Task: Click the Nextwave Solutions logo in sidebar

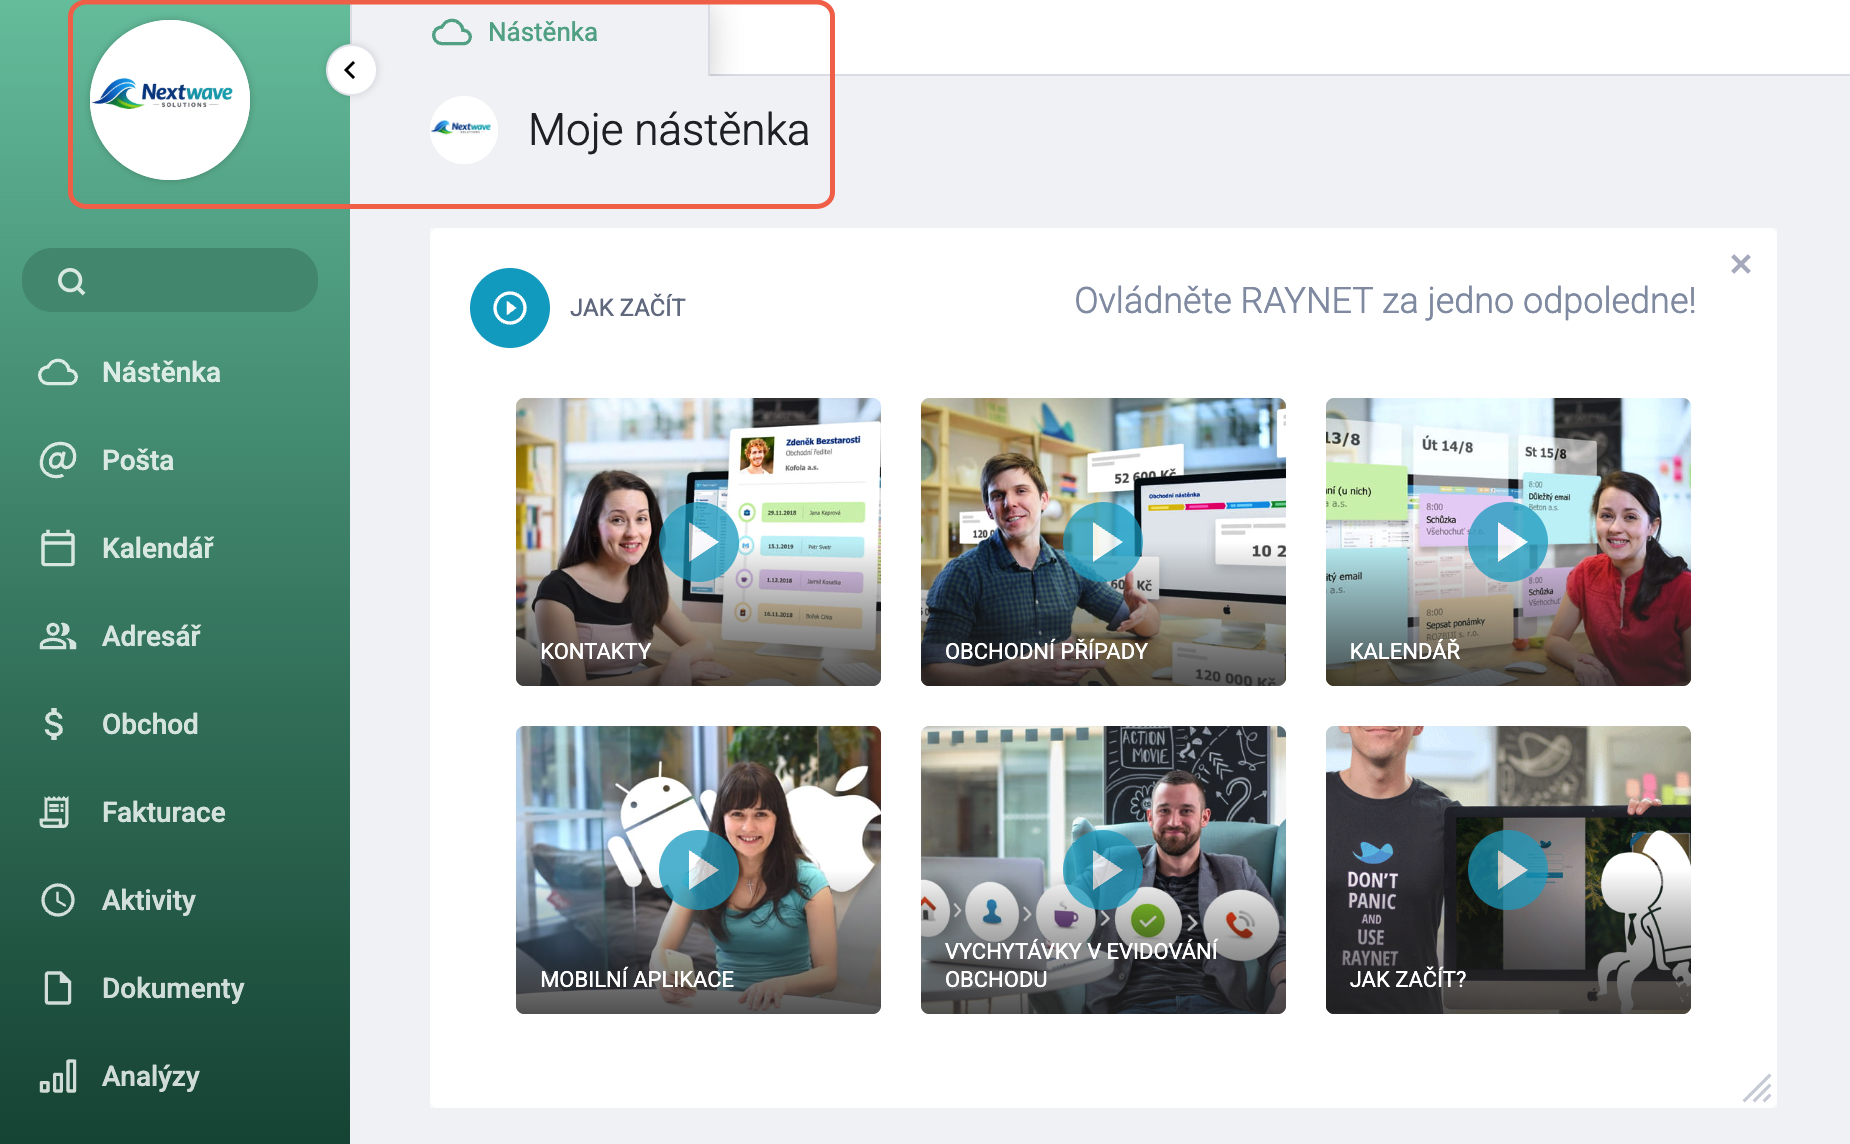Action: click(x=170, y=100)
